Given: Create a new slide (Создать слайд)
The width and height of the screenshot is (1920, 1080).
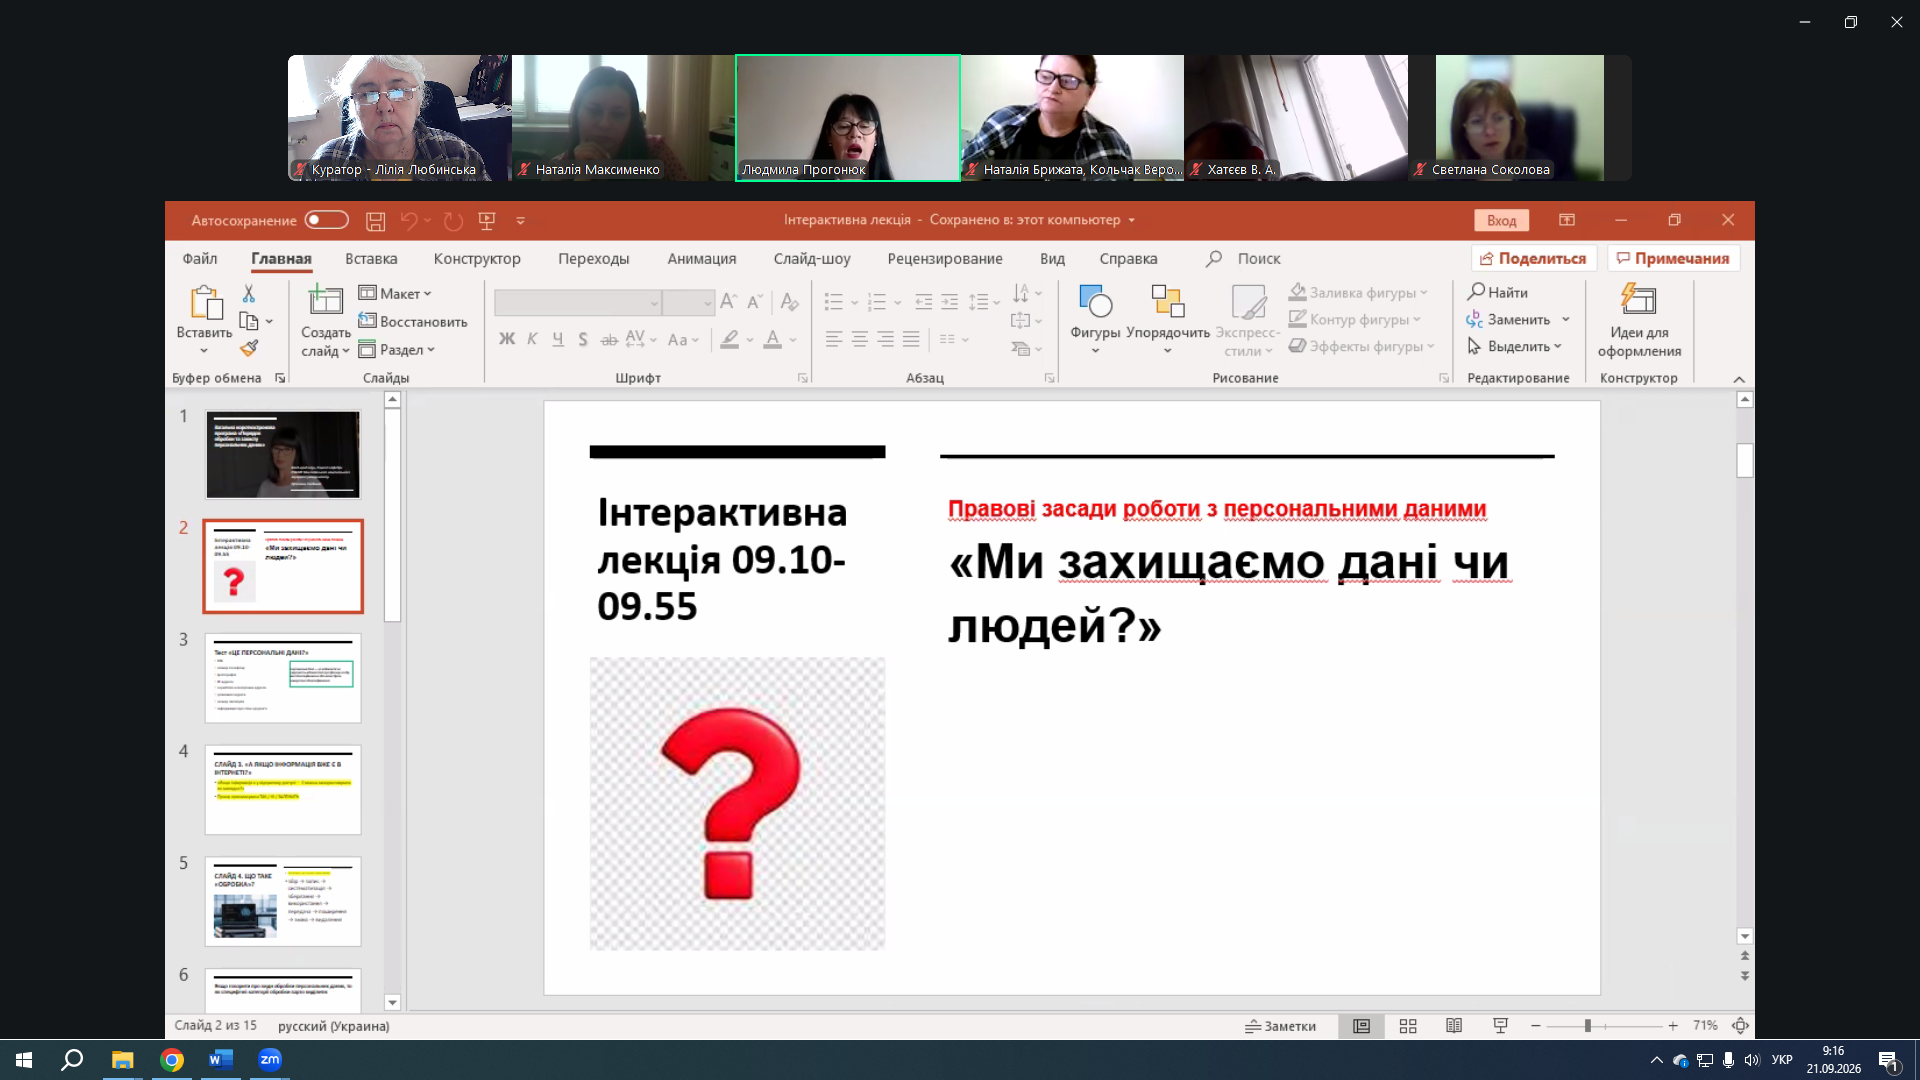Looking at the screenshot, I should tap(326, 320).
